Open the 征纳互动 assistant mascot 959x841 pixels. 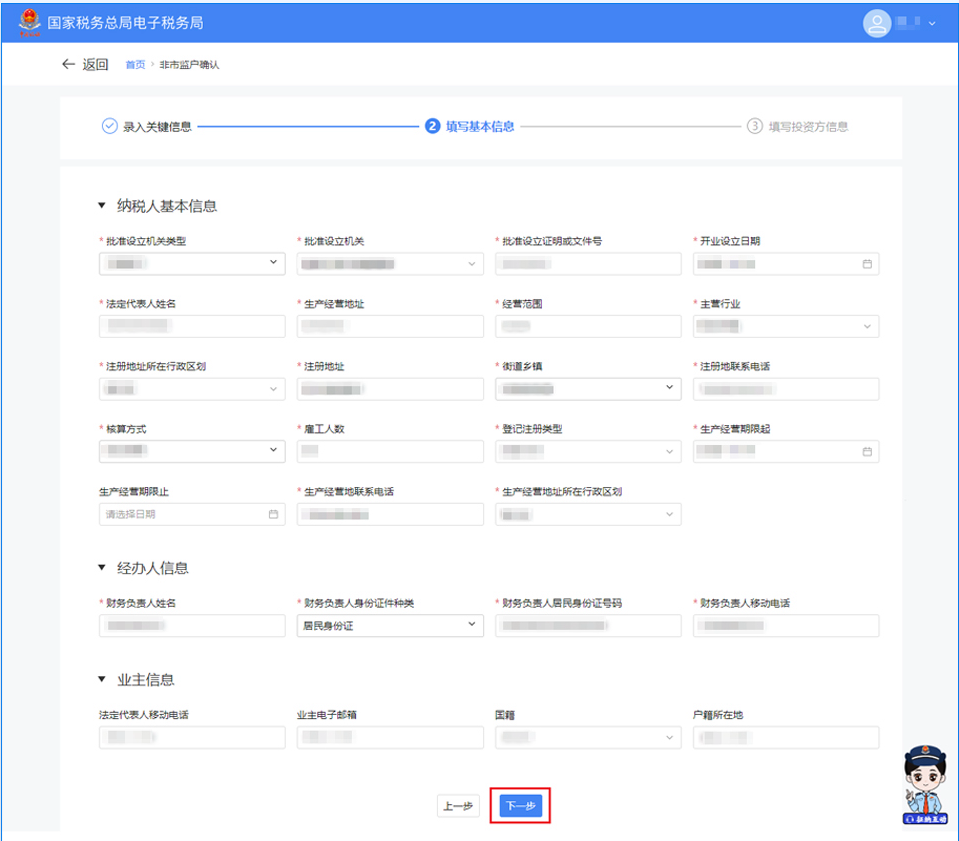point(924,785)
